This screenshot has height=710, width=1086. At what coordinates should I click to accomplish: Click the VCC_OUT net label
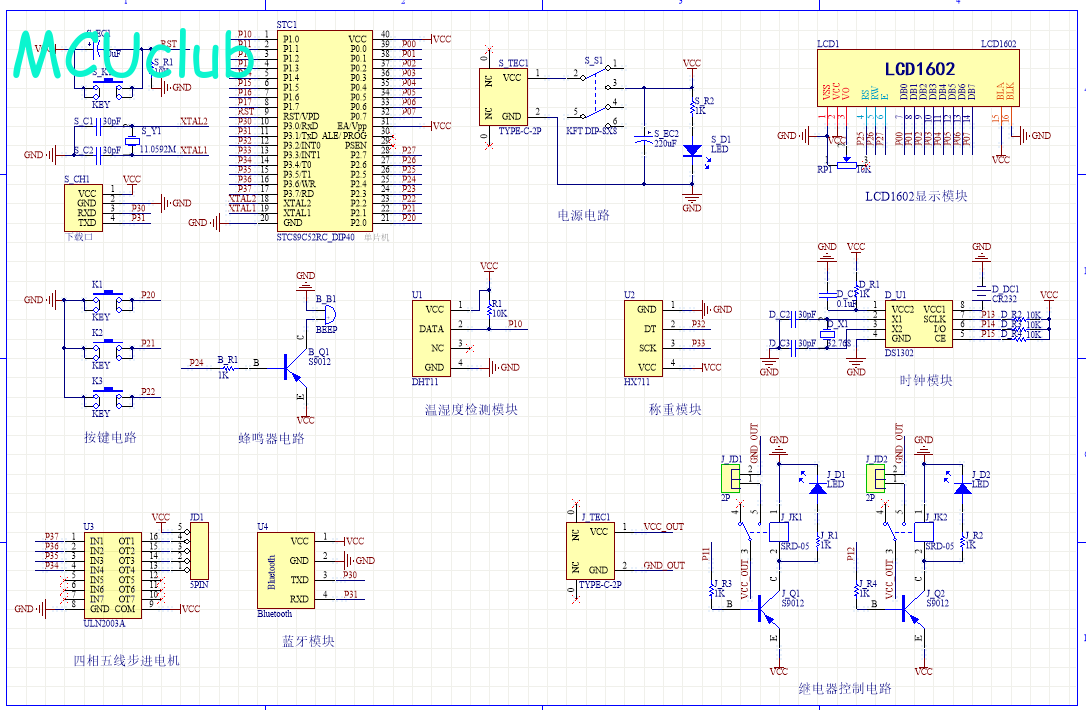[x=664, y=526]
